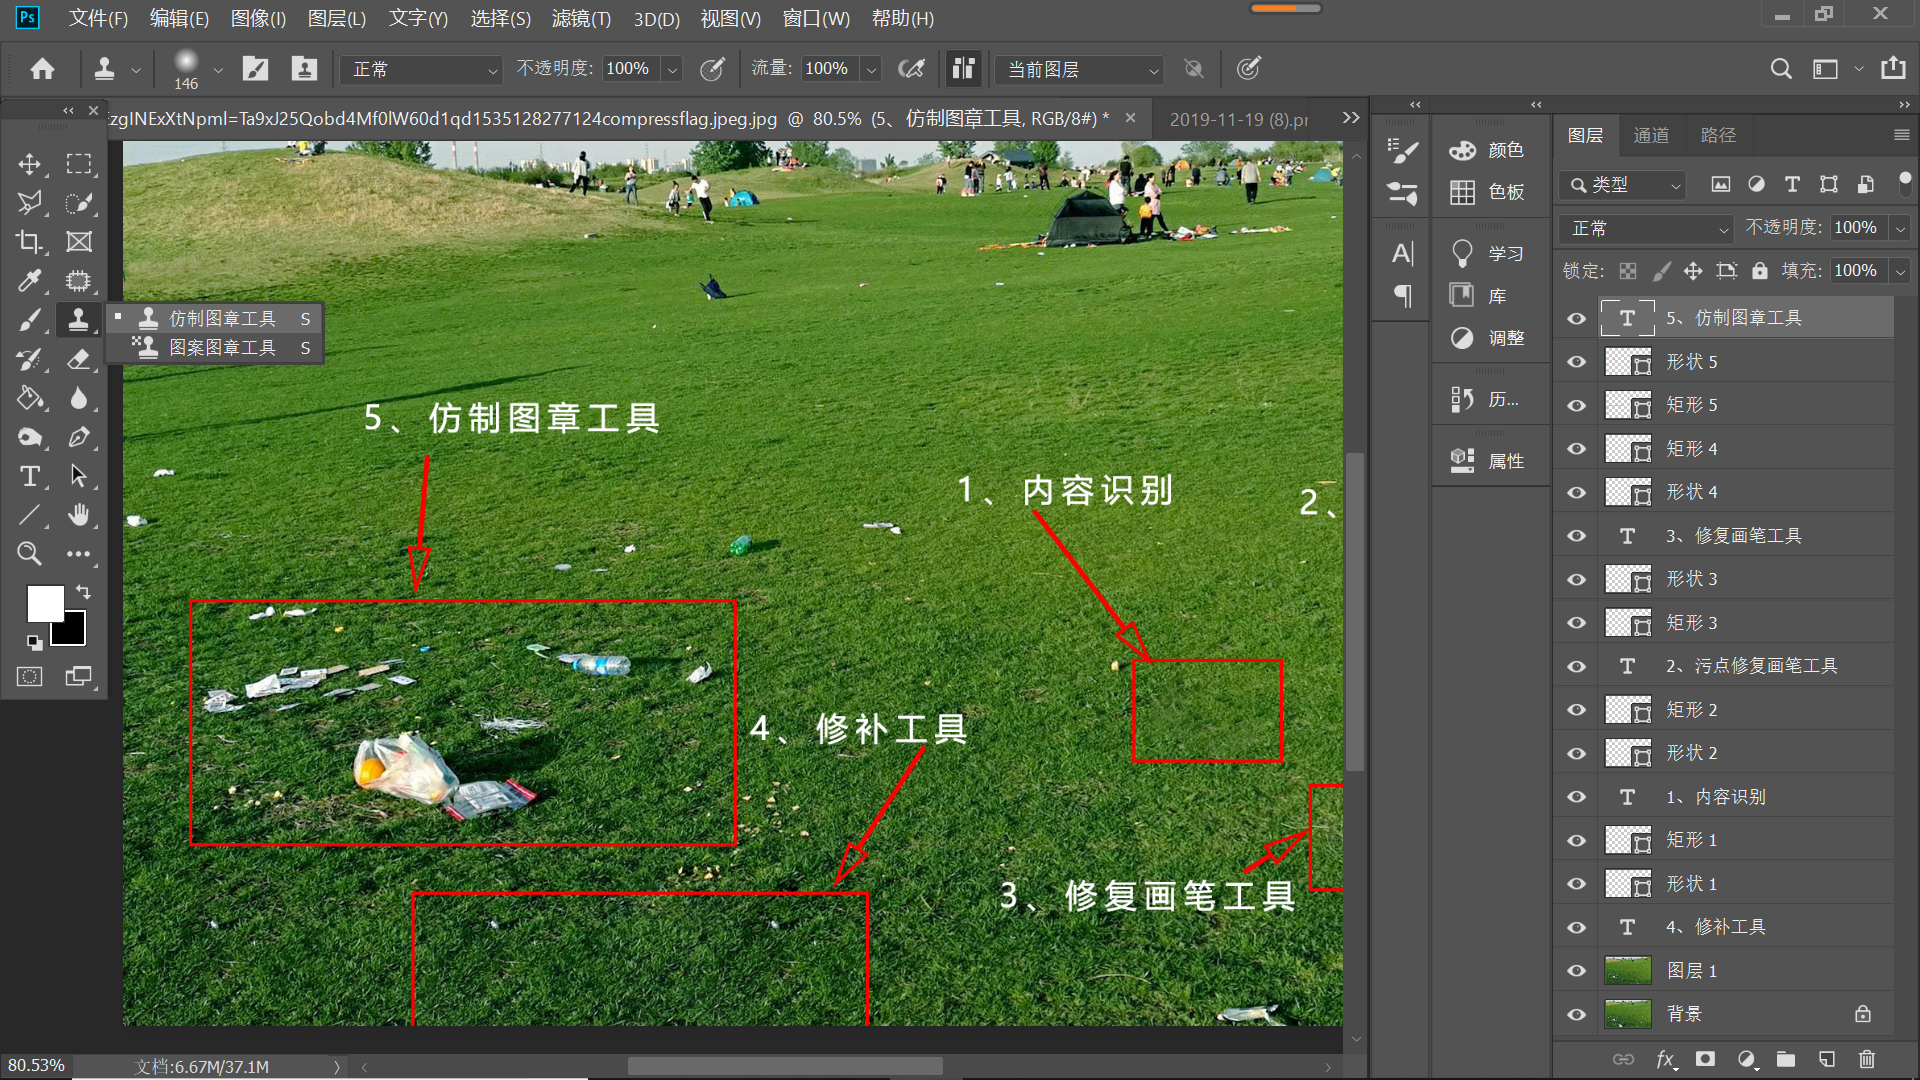Switch to the 路径 tab

[x=1718, y=135]
